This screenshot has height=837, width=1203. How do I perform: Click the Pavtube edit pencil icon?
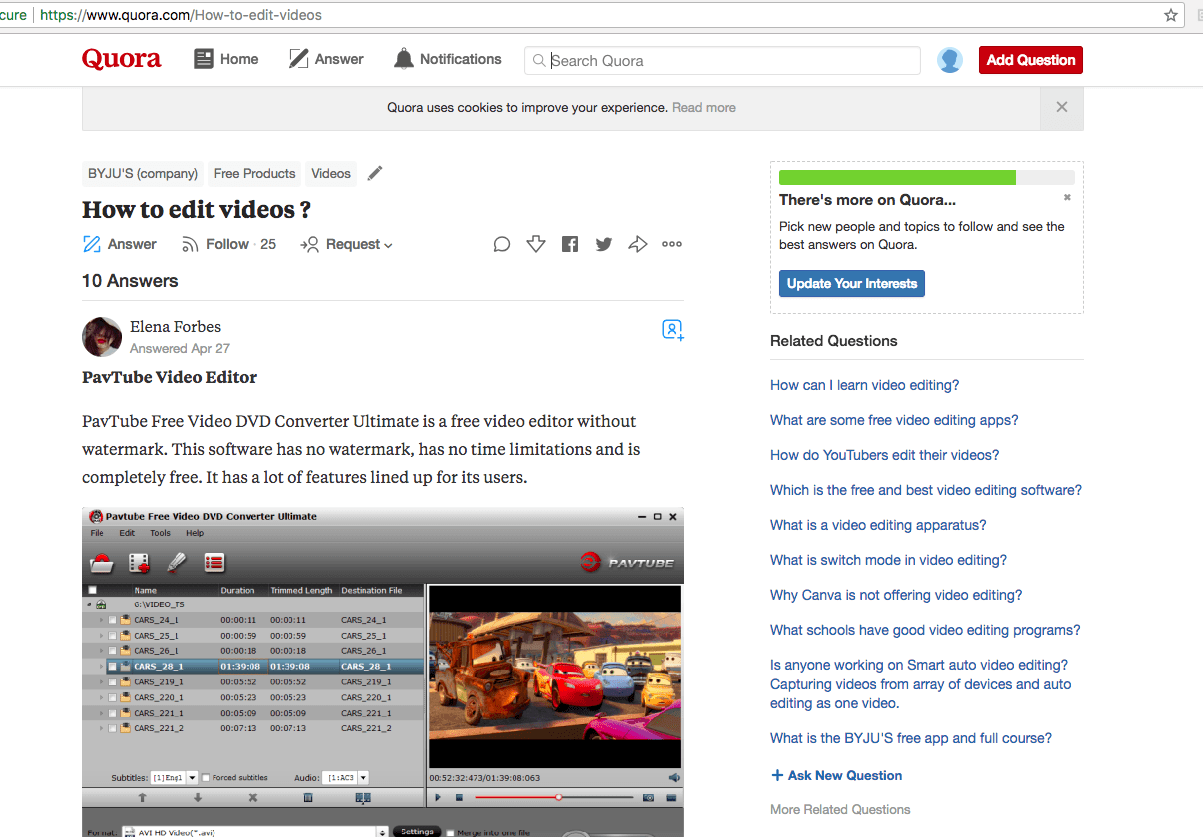pos(177,563)
